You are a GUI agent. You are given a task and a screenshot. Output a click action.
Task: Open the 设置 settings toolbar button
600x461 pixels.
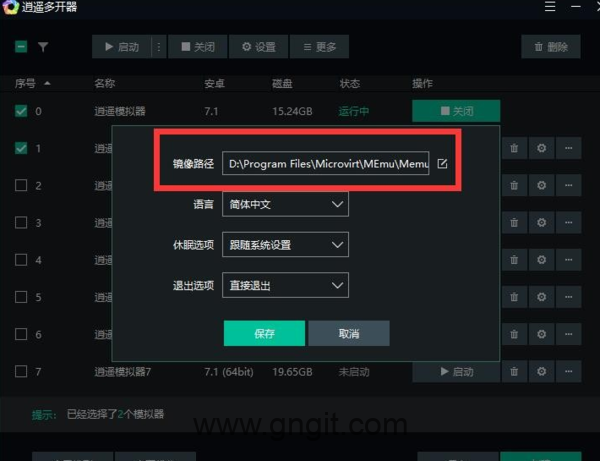coord(258,47)
